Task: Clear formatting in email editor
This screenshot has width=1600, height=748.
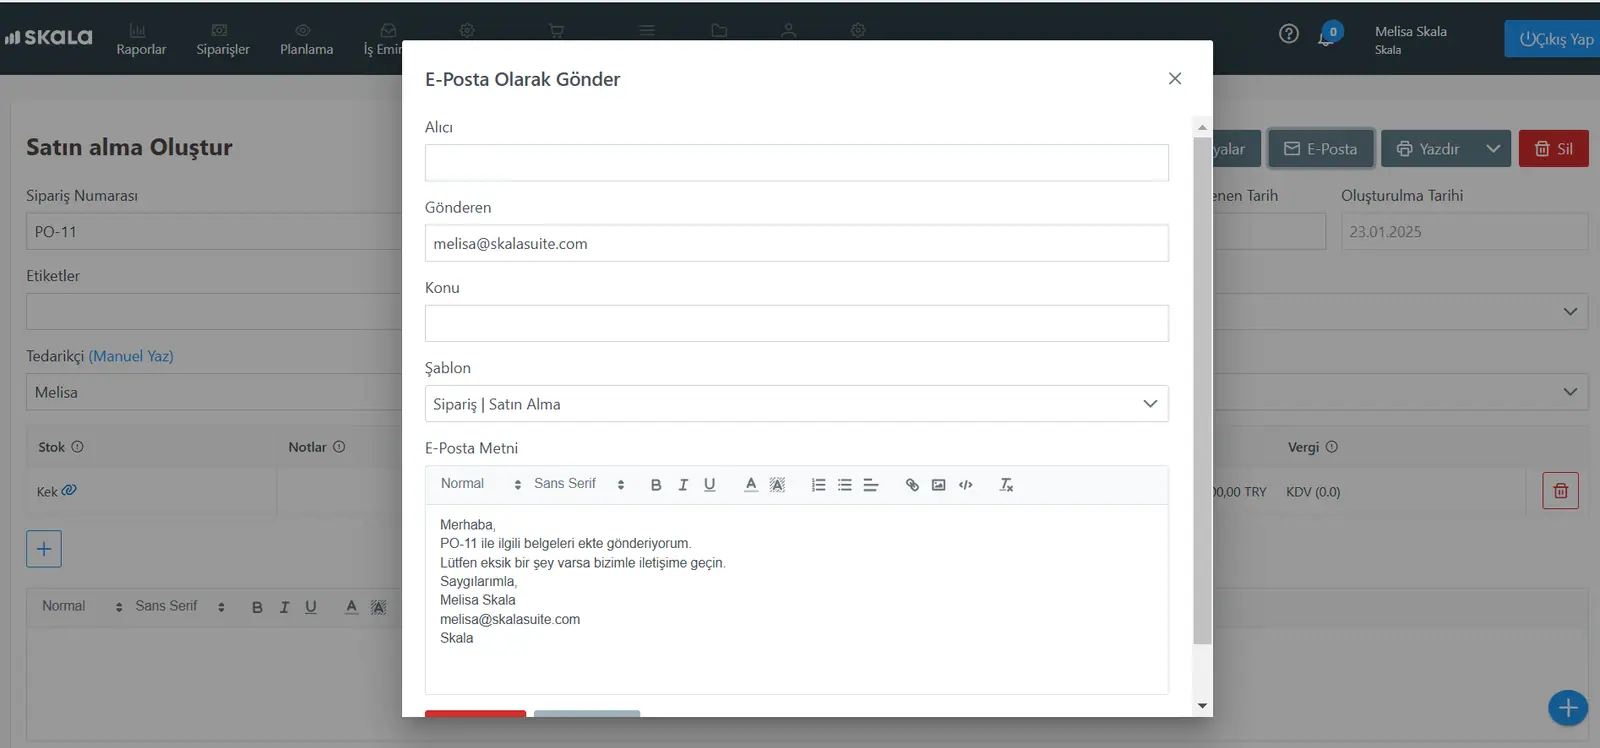Action: point(1007,485)
